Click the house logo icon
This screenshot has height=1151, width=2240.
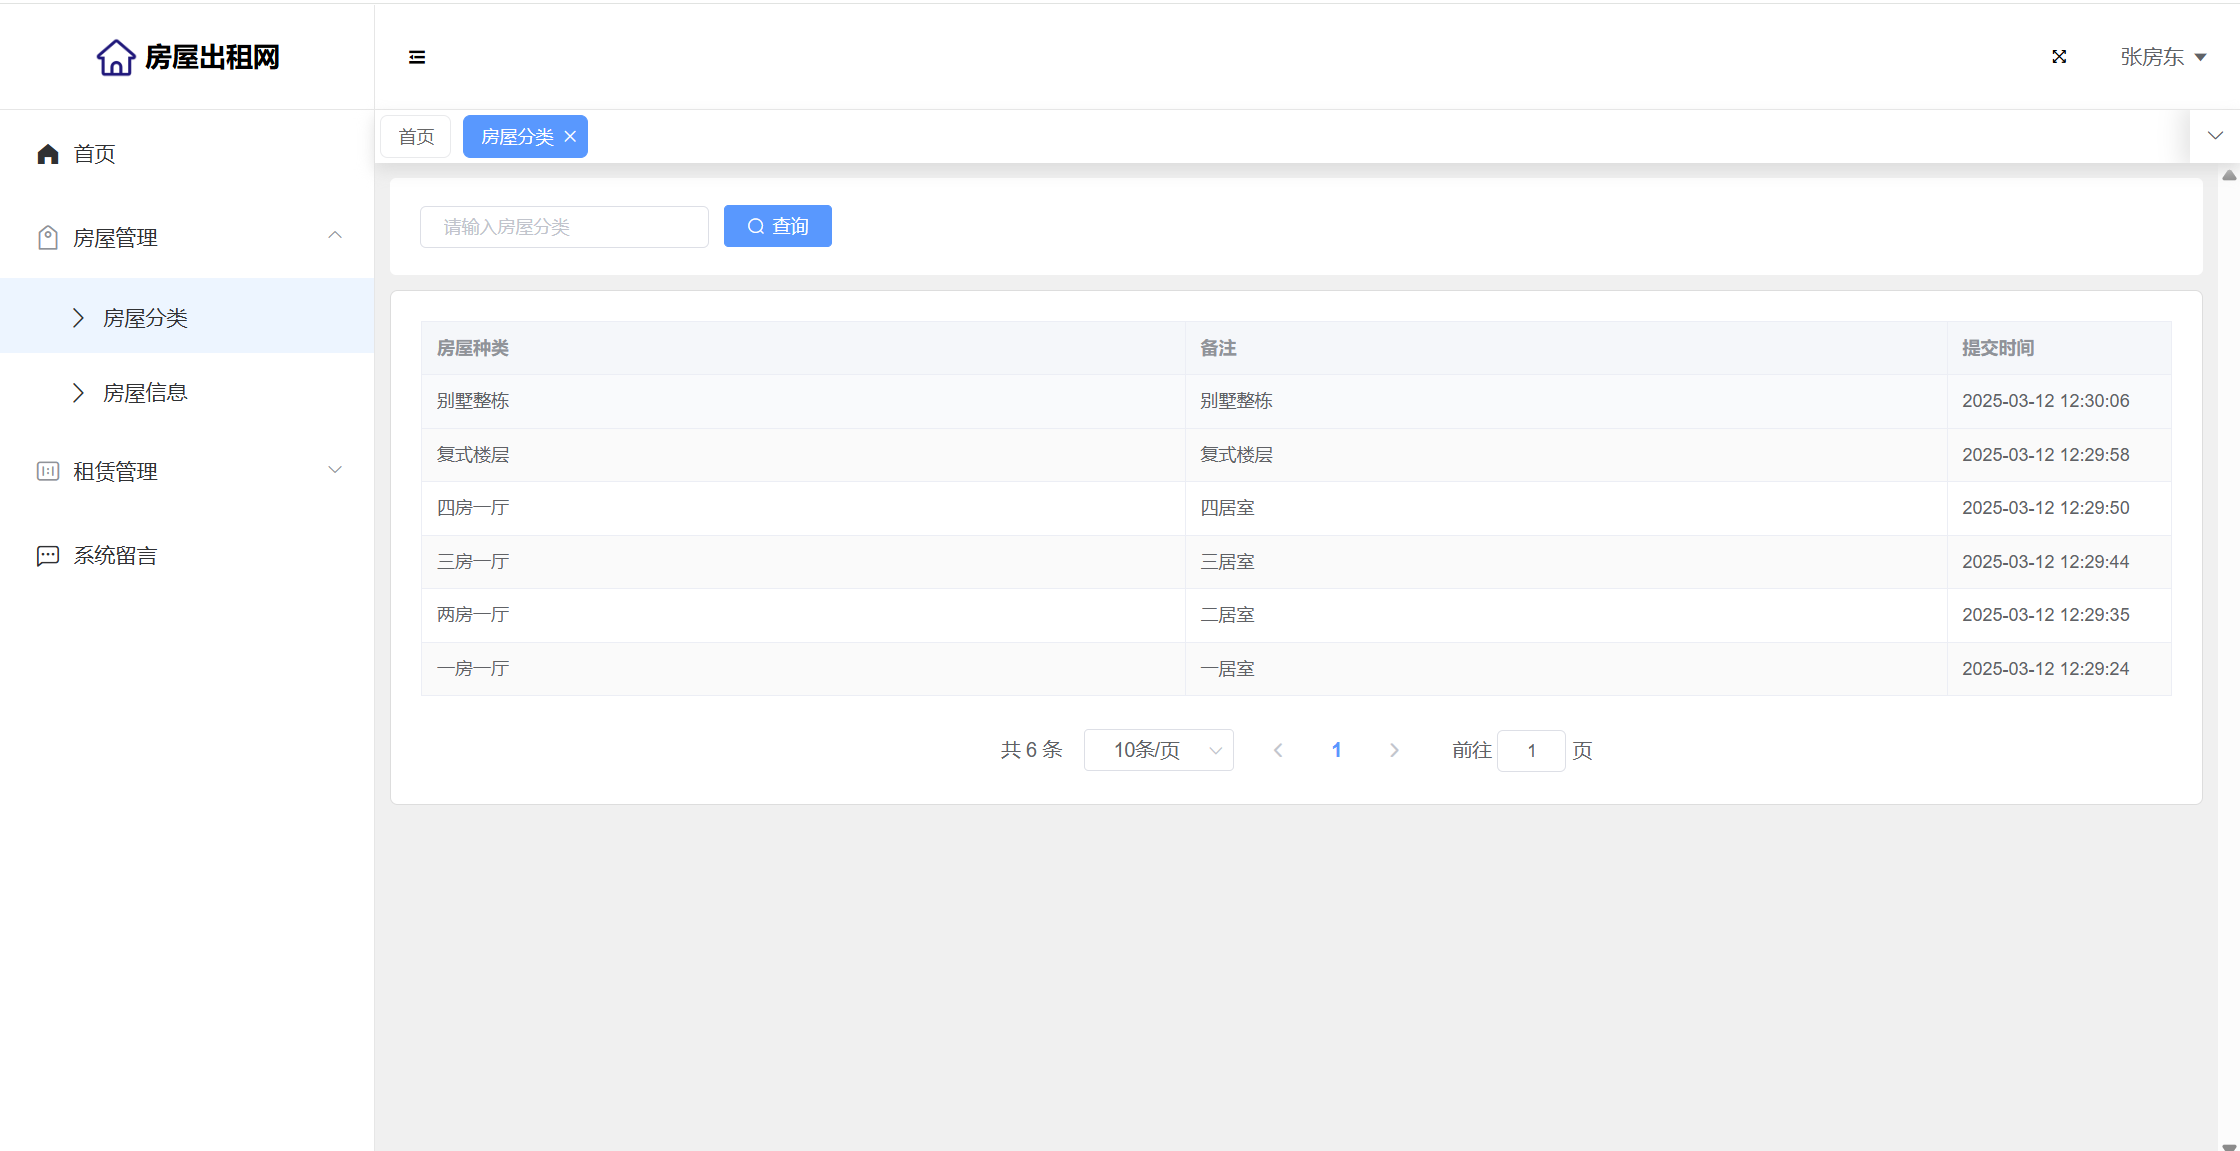(116, 57)
